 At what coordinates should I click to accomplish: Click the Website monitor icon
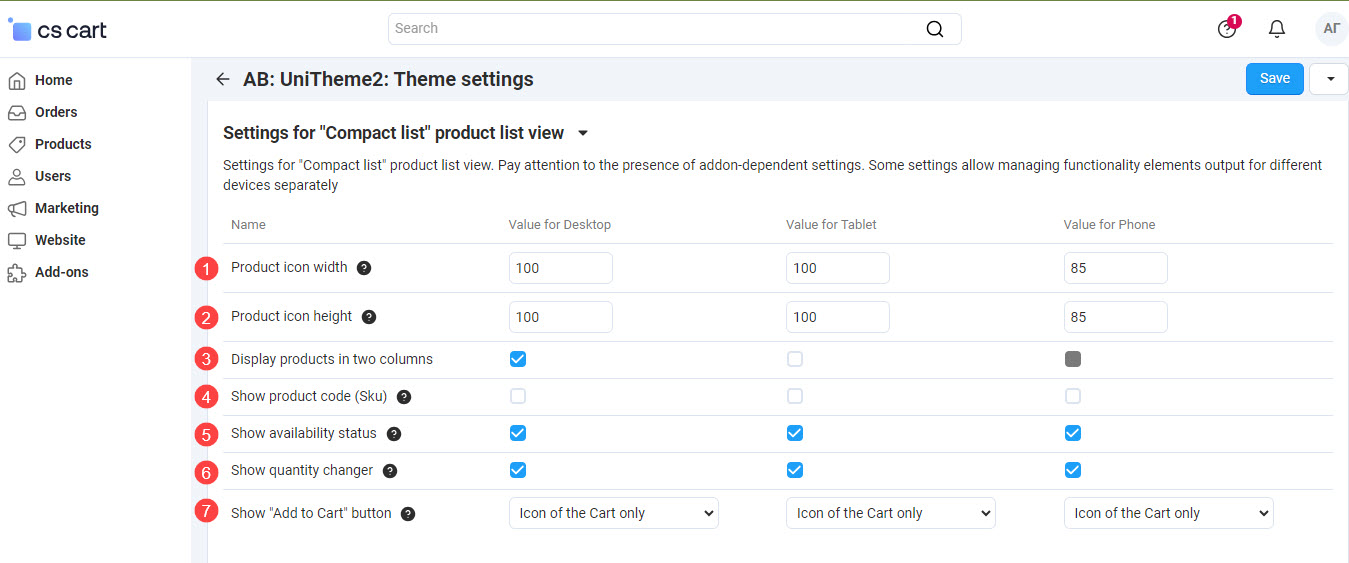(17, 240)
